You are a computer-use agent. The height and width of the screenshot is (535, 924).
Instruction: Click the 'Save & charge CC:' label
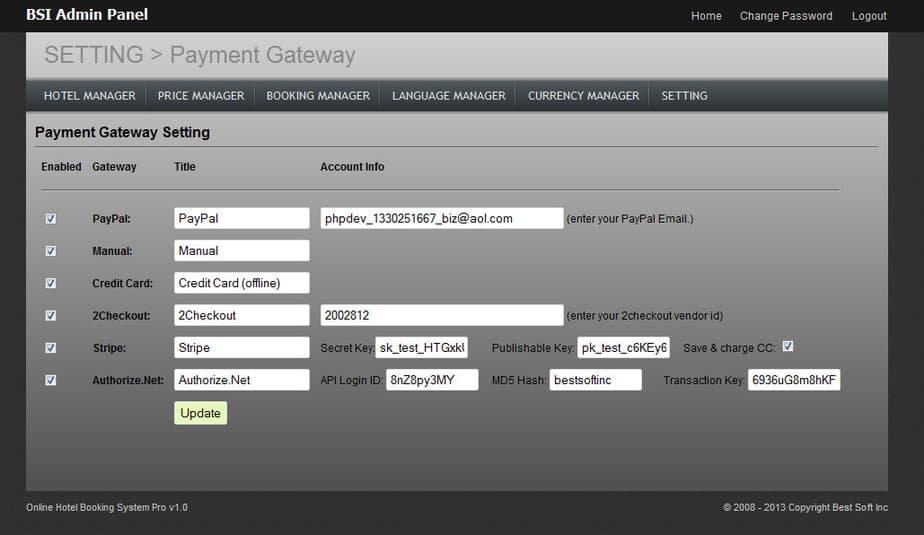click(x=729, y=348)
